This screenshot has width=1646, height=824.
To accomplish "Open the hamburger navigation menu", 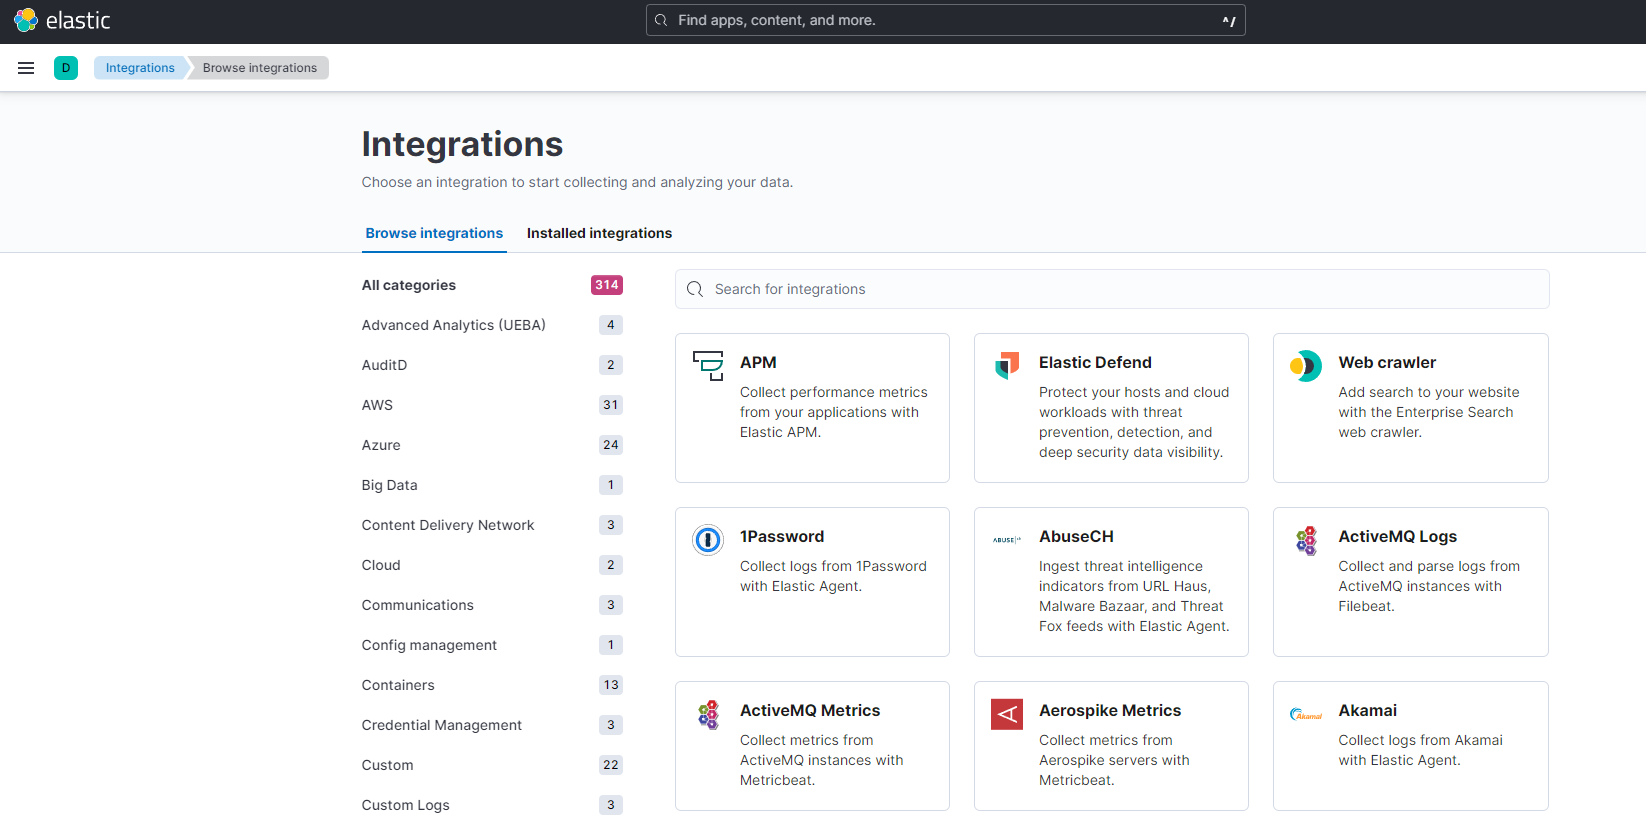I will pyautogui.click(x=26, y=68).
